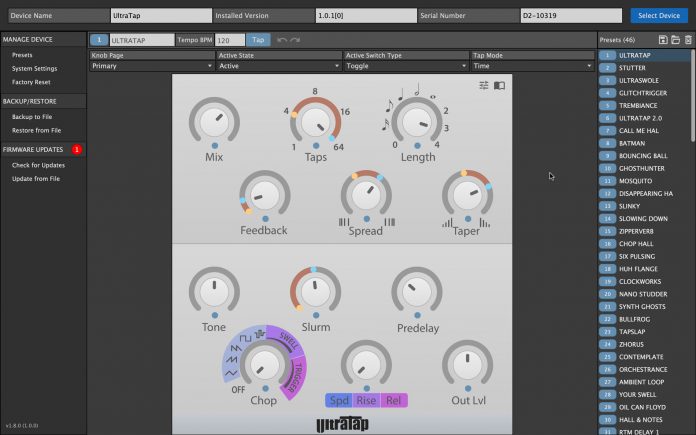Open preset folder icon in Presets panel

pos(675,39)
